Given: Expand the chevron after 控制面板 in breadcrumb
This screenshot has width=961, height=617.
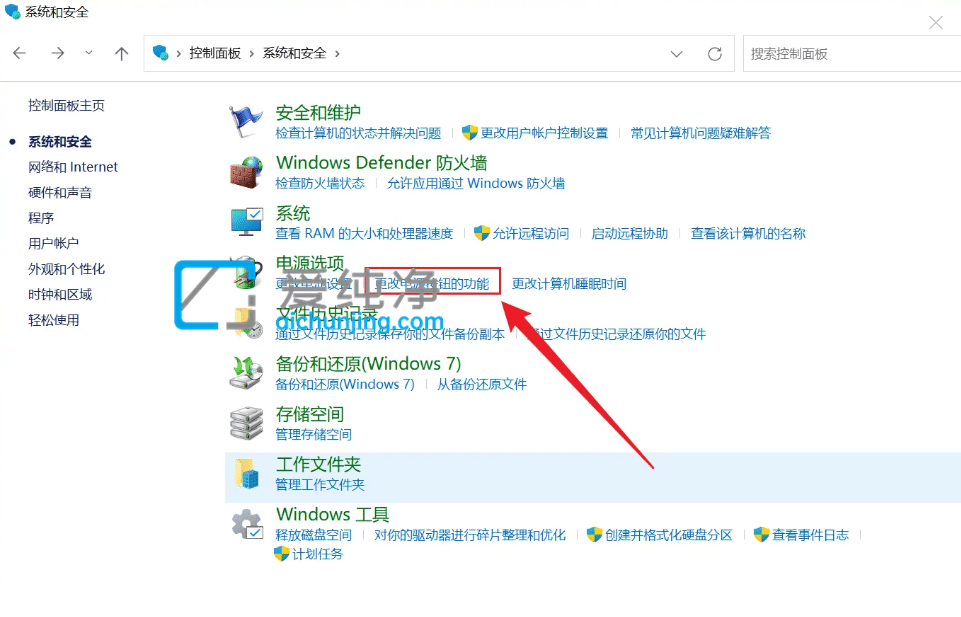Looking at the screenshot, I should click(x=251, y=54).
